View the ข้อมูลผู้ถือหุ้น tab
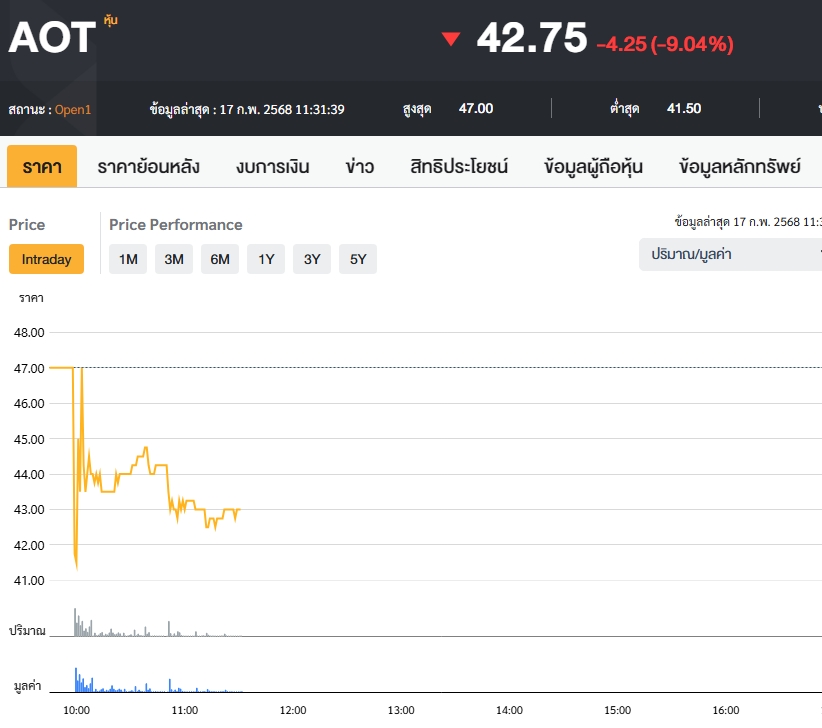Image resolution: width=822 pixels, height=728 pixels. [593, 166]
